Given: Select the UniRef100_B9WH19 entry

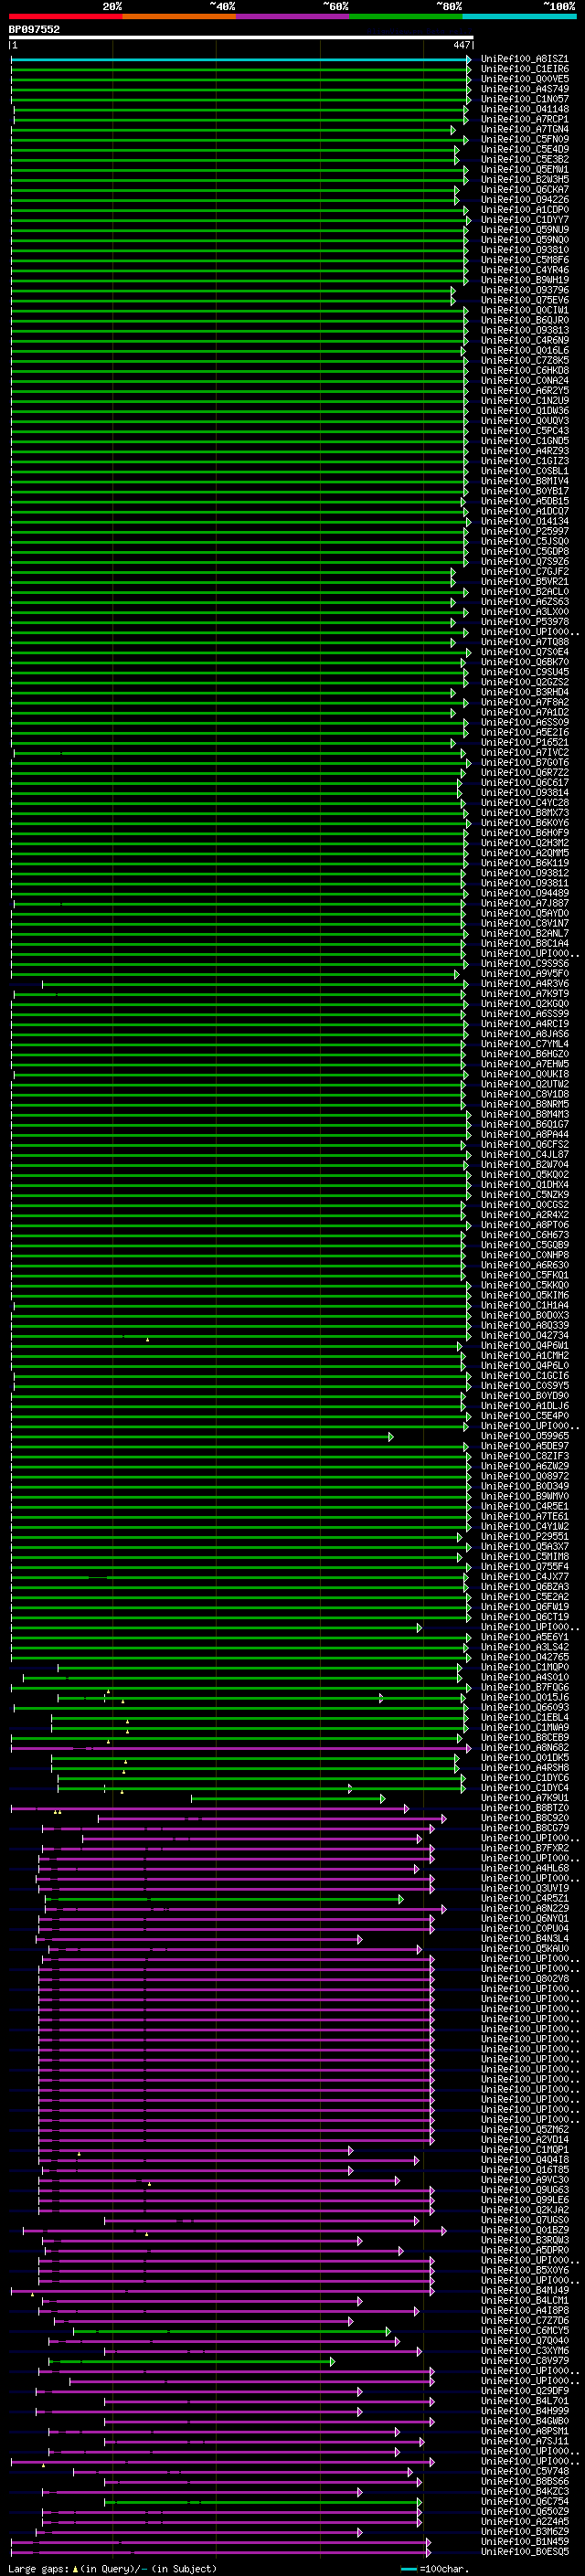Looking at the screenshot, I should (525, 280).
